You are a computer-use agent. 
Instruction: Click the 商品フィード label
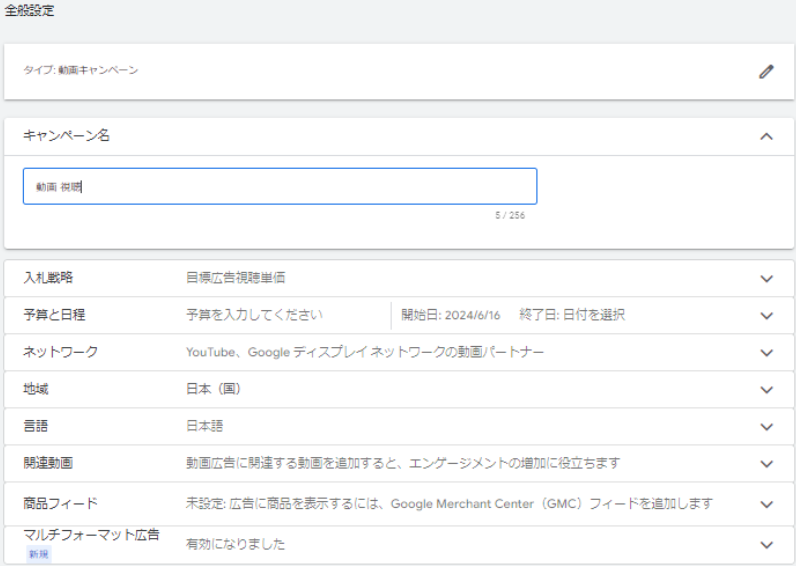60,504
